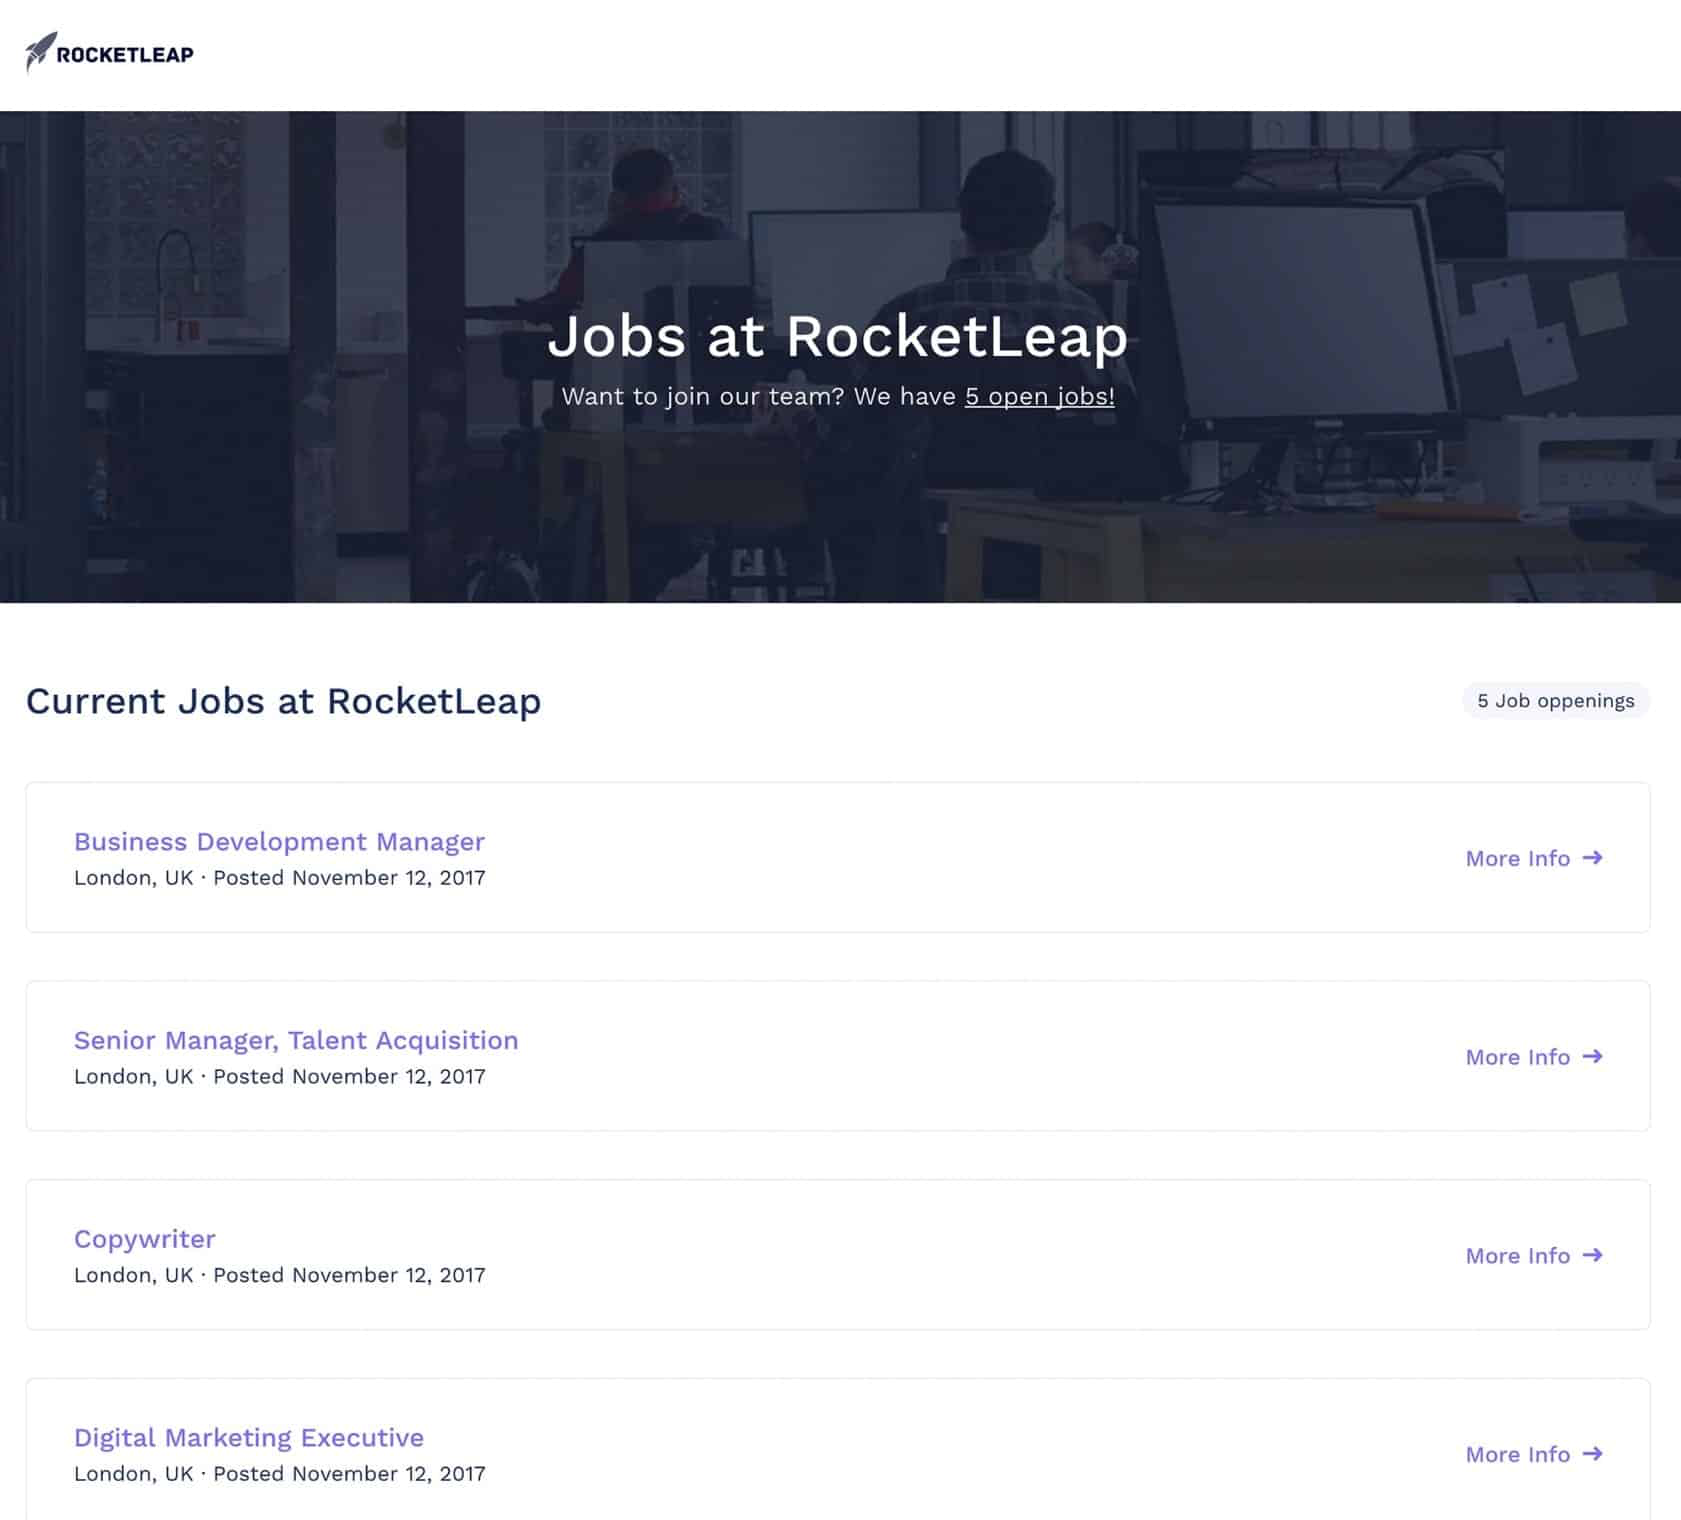The image size is (1681, 1520).
Task: Click 'Want to join our team?' hero text
Action: click(x=704, y=397)
